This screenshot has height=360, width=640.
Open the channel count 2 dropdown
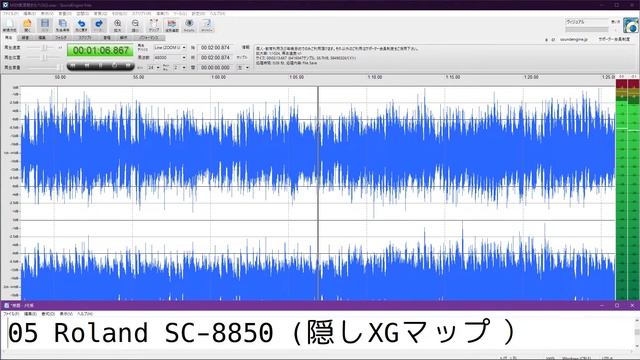[x=179, y=67]
